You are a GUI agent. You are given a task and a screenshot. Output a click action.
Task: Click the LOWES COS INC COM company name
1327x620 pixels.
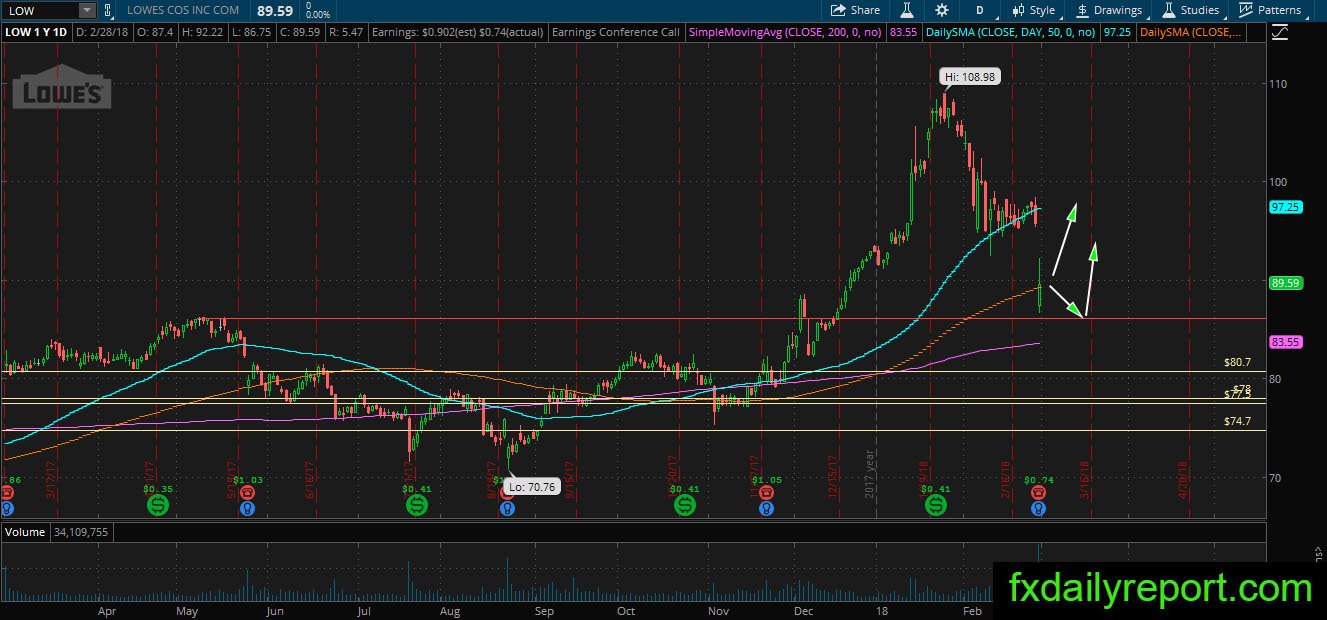click(183, 10)
